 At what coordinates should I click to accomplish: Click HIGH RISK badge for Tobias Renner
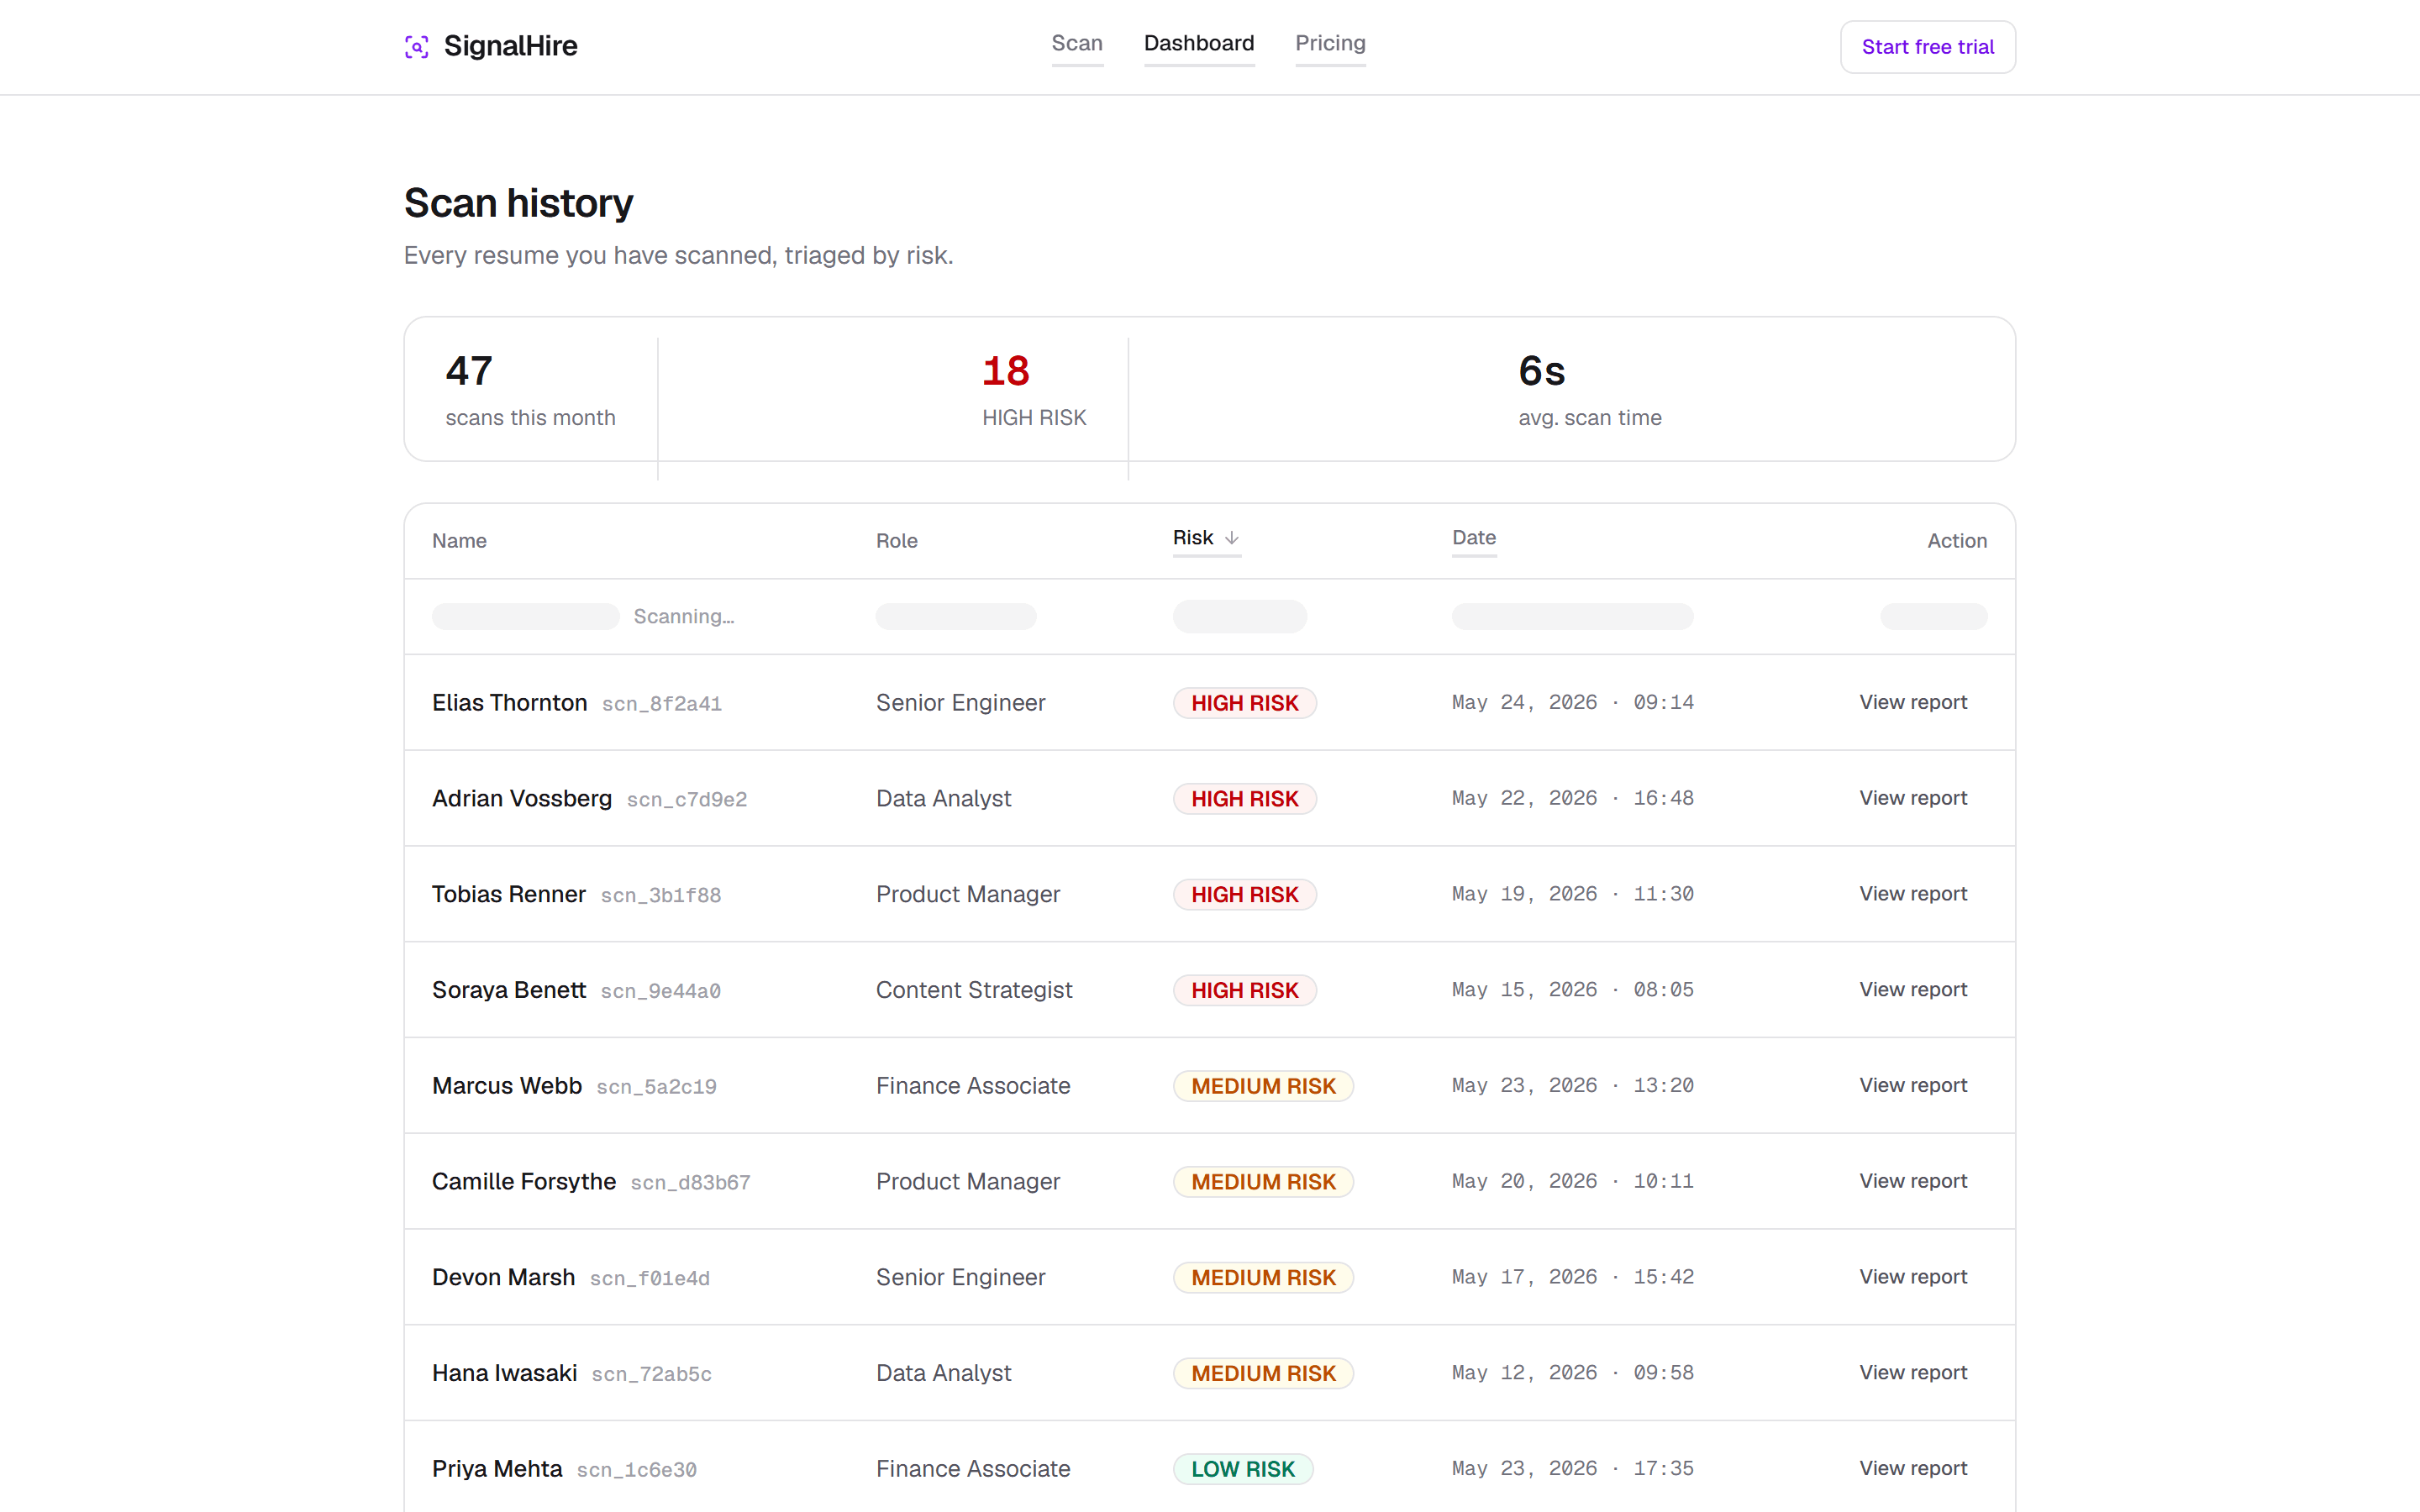tap(1245, 894)
